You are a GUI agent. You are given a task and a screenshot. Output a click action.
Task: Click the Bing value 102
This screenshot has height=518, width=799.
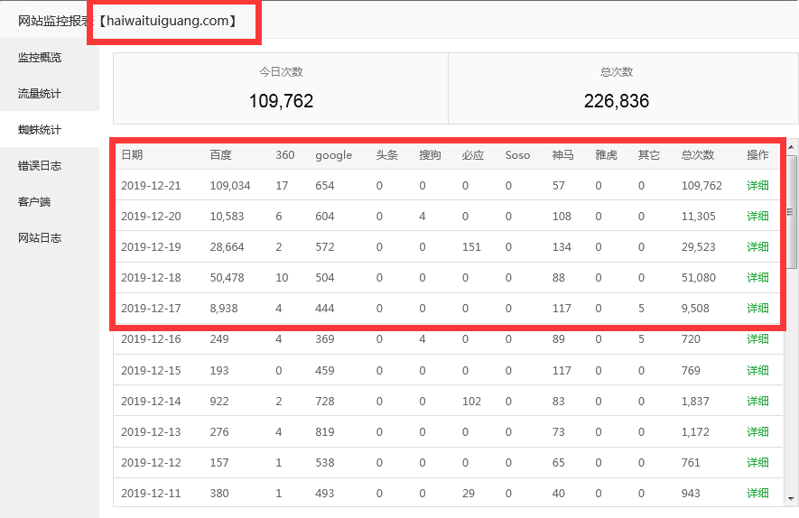(471, 401)
